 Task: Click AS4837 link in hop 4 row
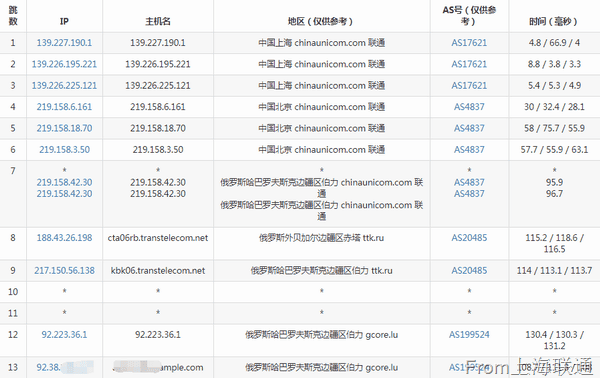coord(469,107)
